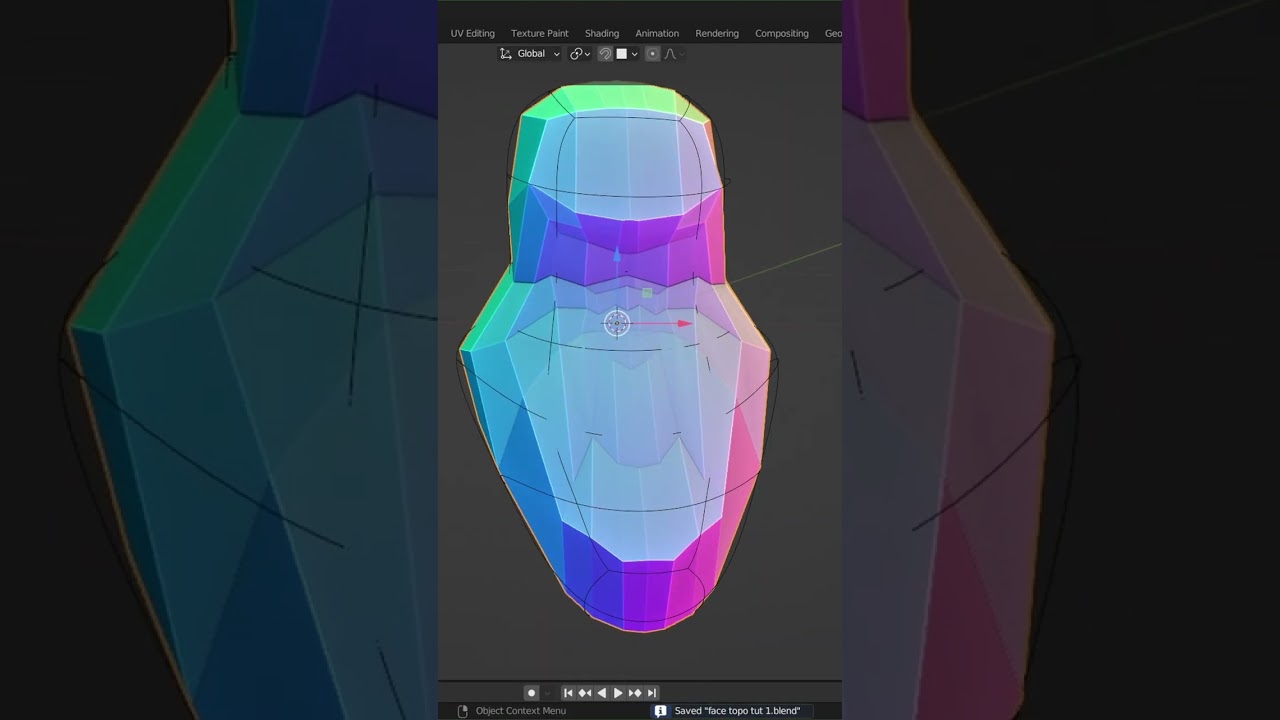1280x720 pixels.
Task: Open the Shading workspace tab
Action: 601,33
